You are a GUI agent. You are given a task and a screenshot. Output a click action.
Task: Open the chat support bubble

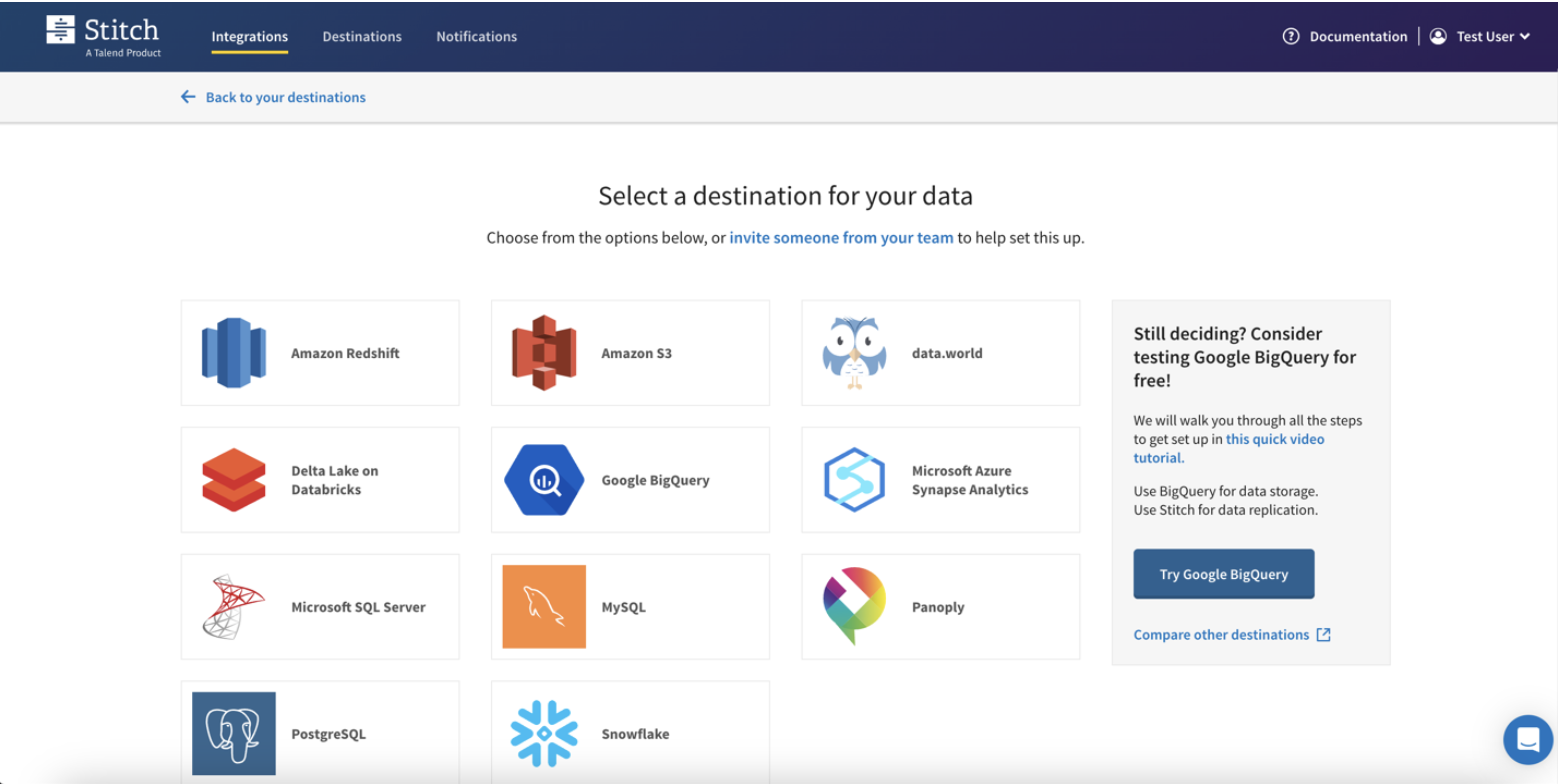pyautogui.click(x=1527, y=740)
